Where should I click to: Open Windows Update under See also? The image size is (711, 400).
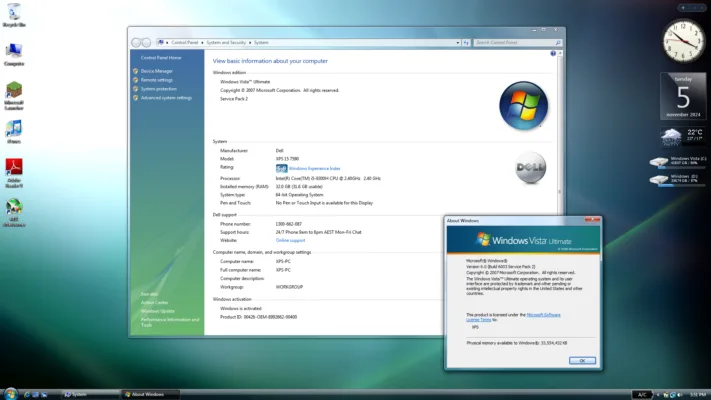(157, 311)
